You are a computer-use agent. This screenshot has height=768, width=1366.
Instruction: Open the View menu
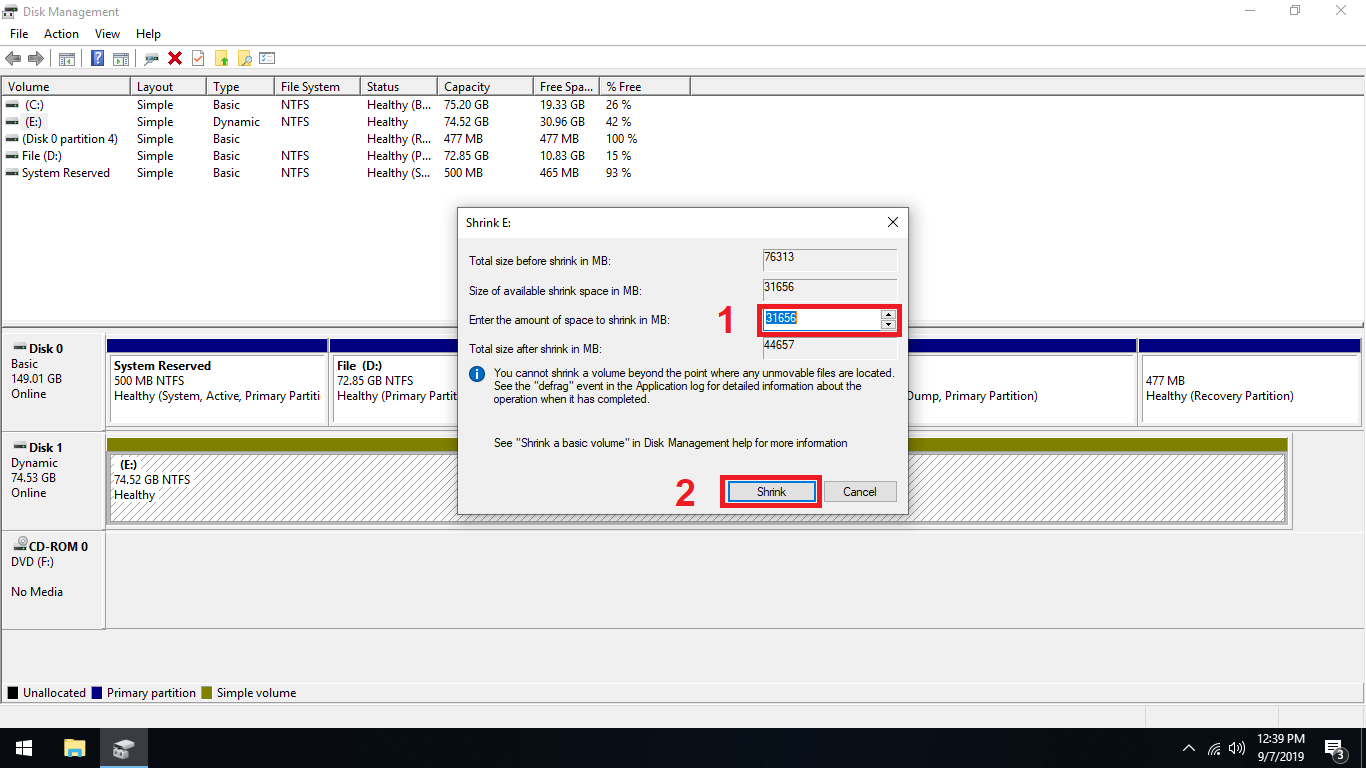coord(107,34)
